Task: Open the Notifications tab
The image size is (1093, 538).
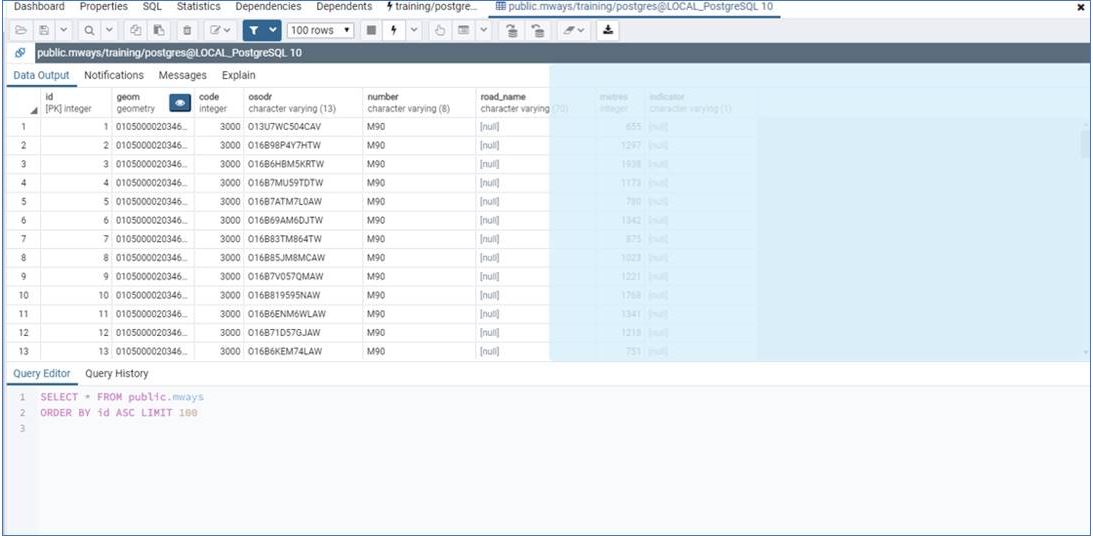Action: tap(114, 75)
